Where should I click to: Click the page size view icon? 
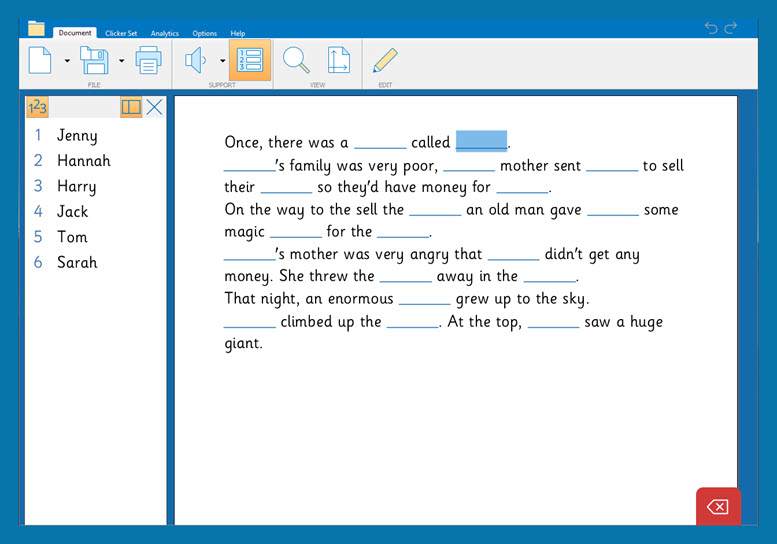pyautogui.click(x=338, y=61)
